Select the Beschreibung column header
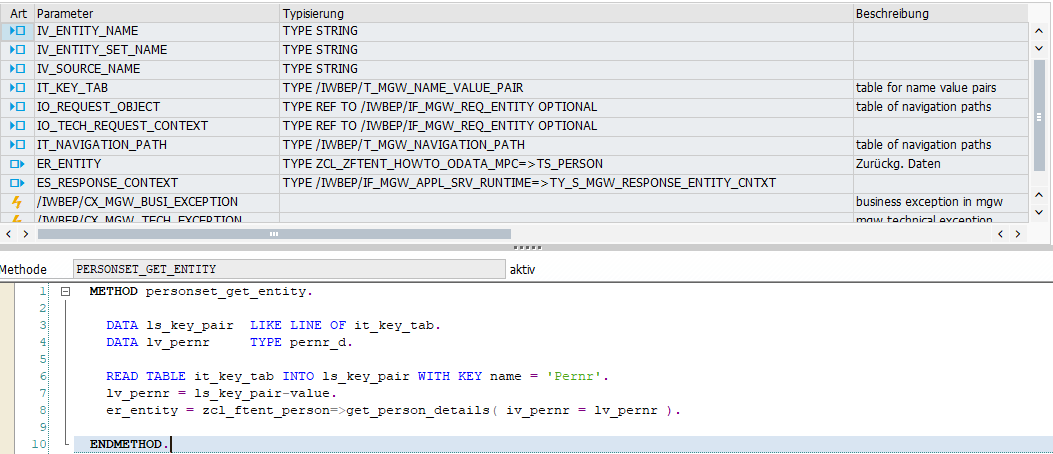 click(x=940, y=13)
